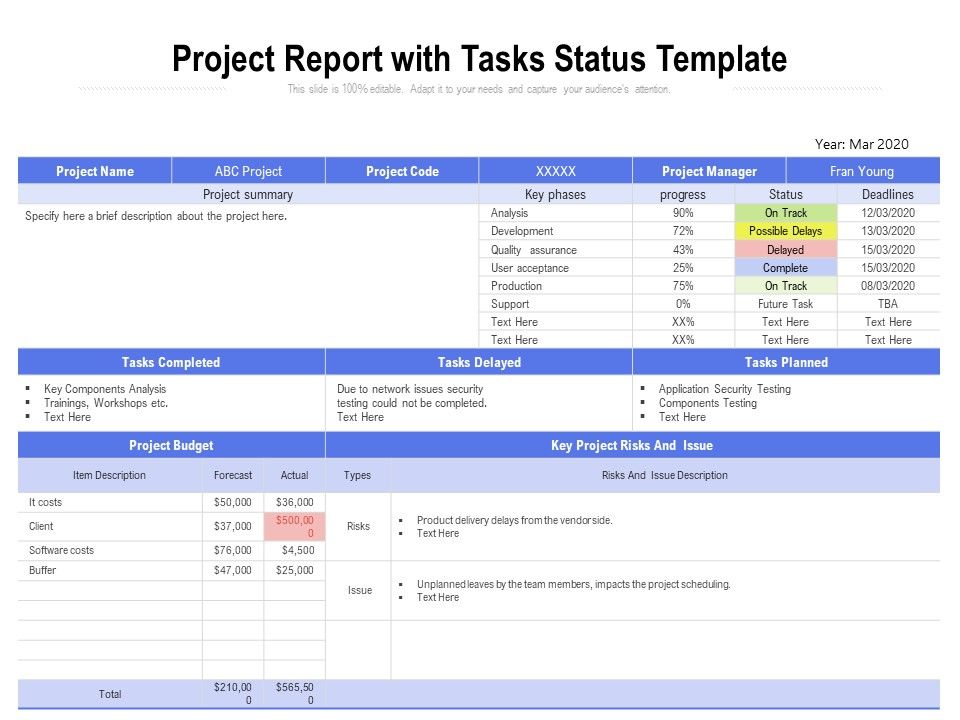
Task: Click the 'Project summary' heading
Action: point(248,194)
